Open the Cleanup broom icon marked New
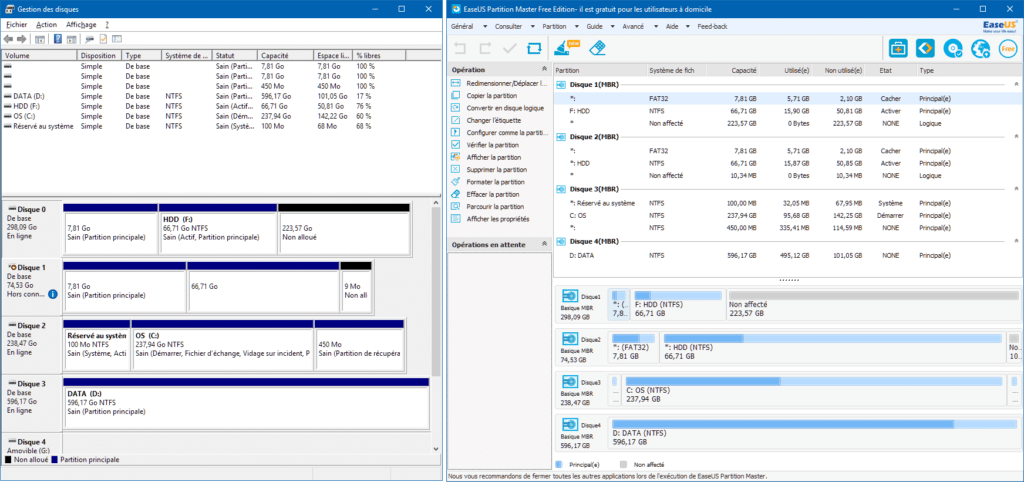 coord(566,47)
